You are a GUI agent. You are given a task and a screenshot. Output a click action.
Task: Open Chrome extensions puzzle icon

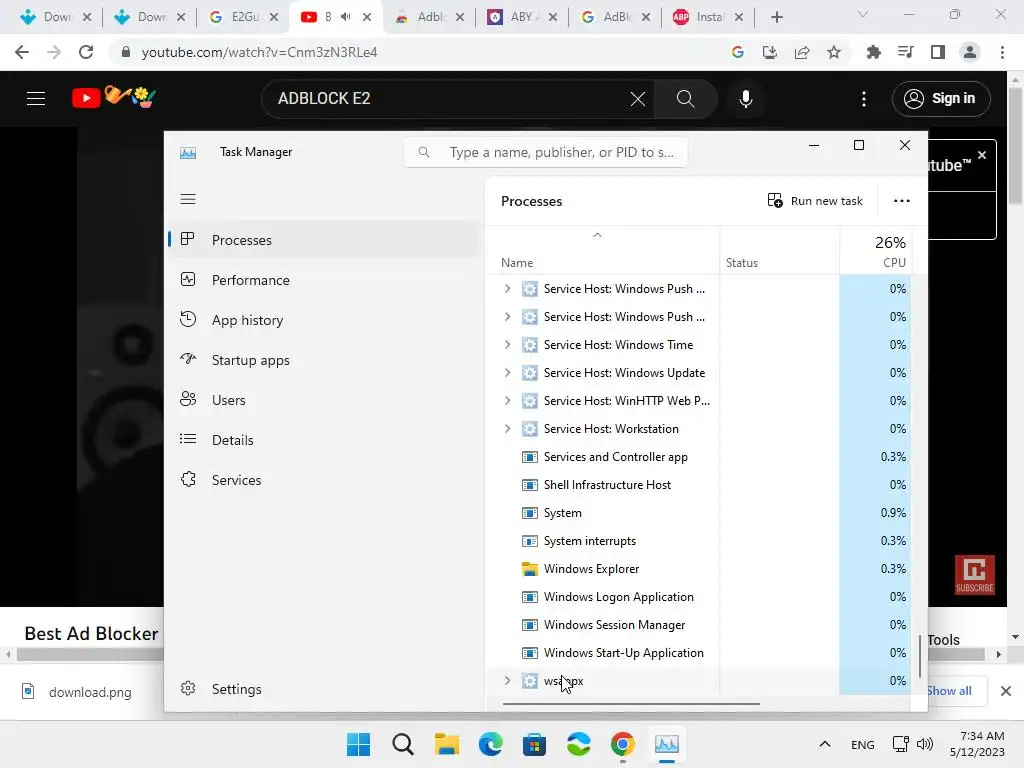873,52
